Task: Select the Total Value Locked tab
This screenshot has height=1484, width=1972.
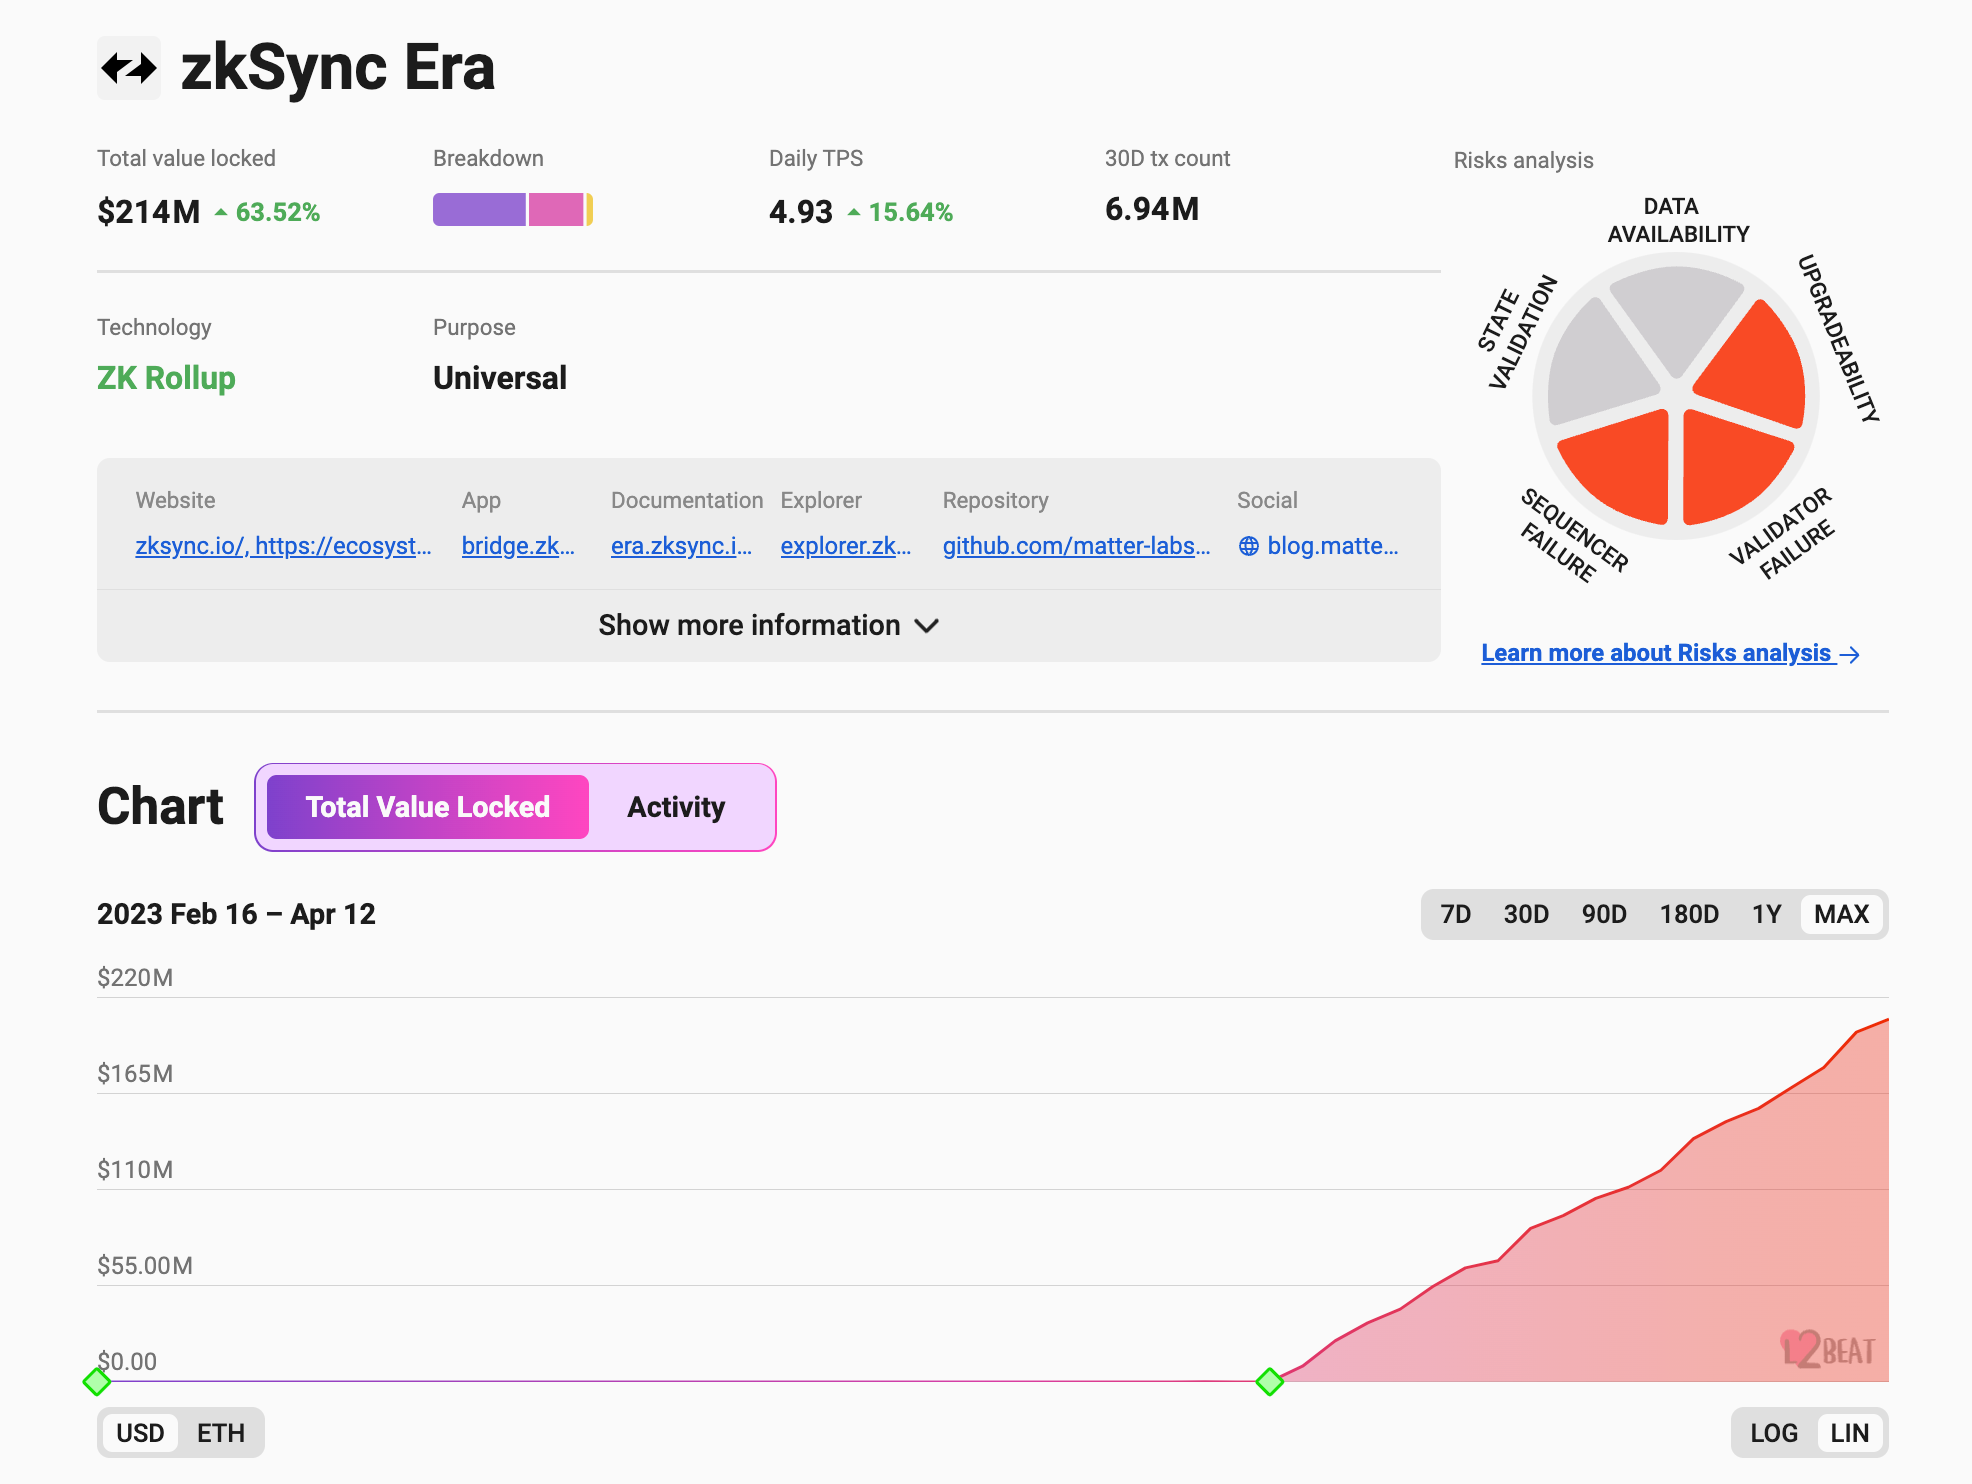Action: (428, 807)
